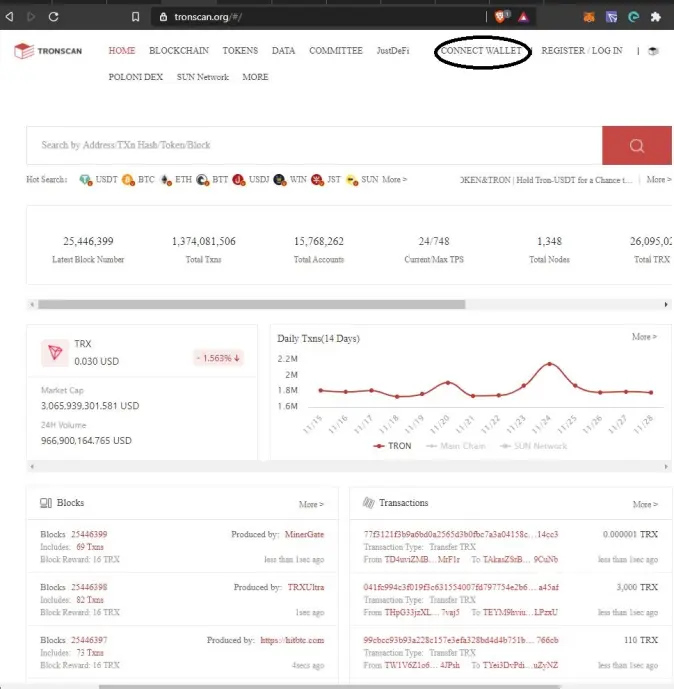
Task: Open the COMMITTEE menu
Action: [336, 51]
